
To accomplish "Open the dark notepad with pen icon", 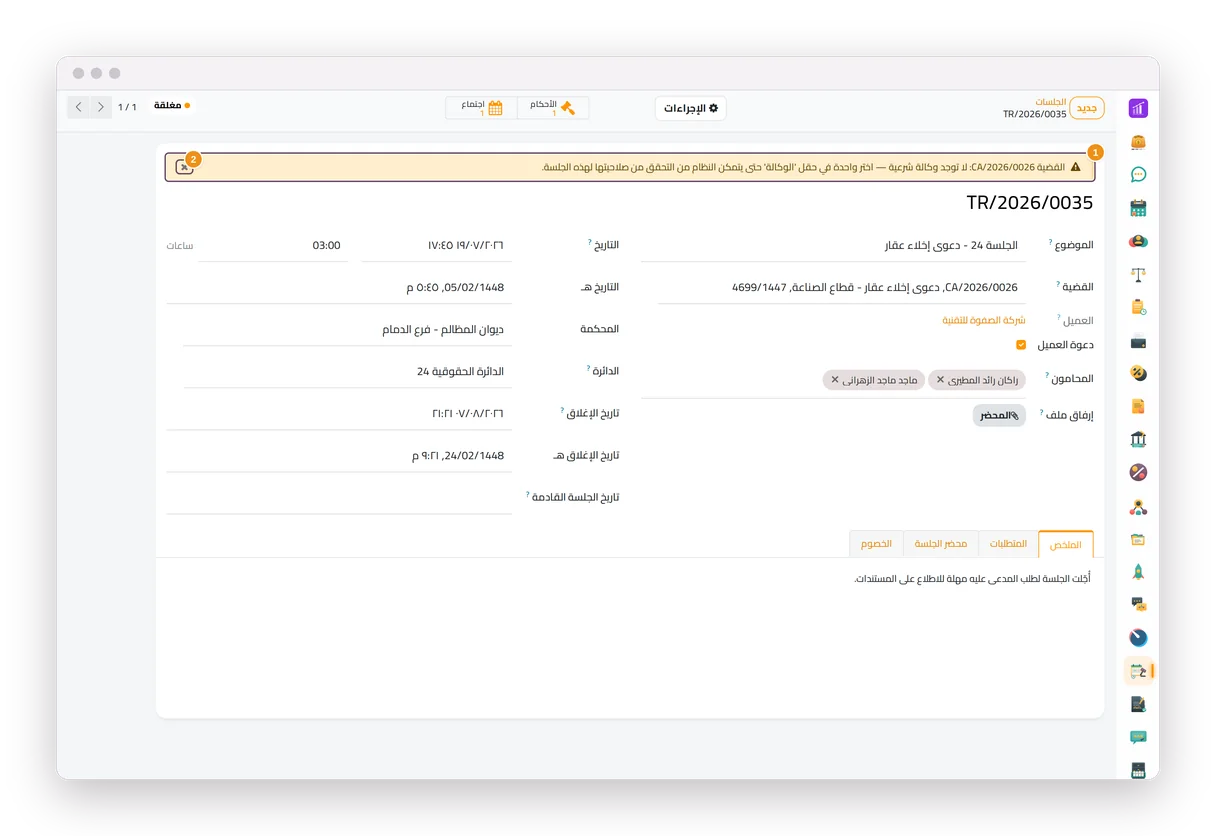I will tap(1138, 704).
